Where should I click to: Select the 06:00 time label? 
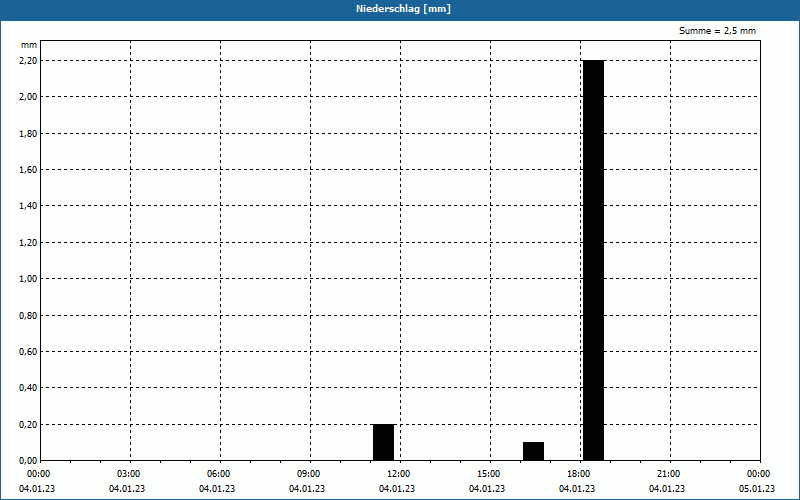(219, 474)
